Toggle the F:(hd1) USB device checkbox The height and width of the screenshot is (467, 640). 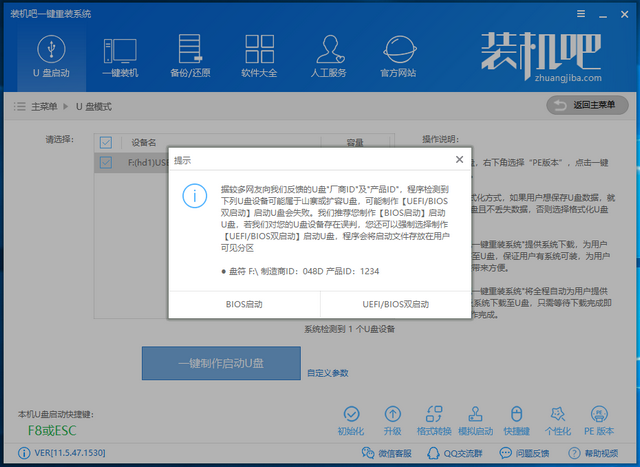(107, 161)
